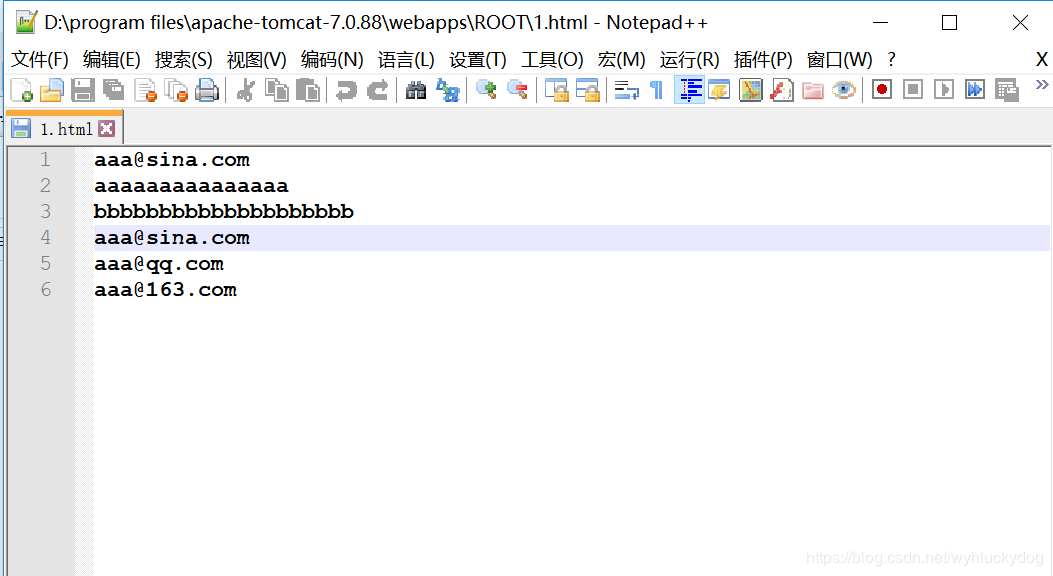Click the Paste clipboard icon

pos(308,89)
